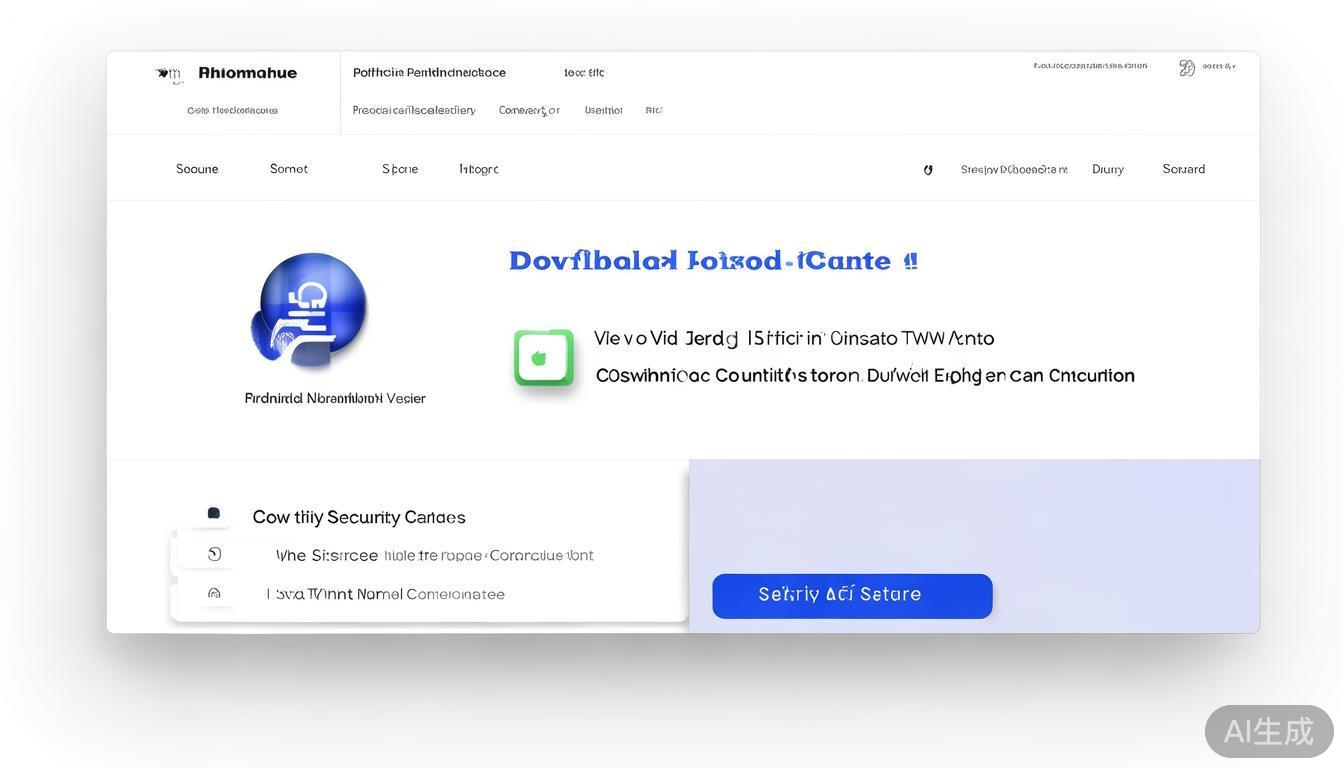Click the Diurry link in navigation
The height and width of the screenshot is (768, 1344).
1108,169
